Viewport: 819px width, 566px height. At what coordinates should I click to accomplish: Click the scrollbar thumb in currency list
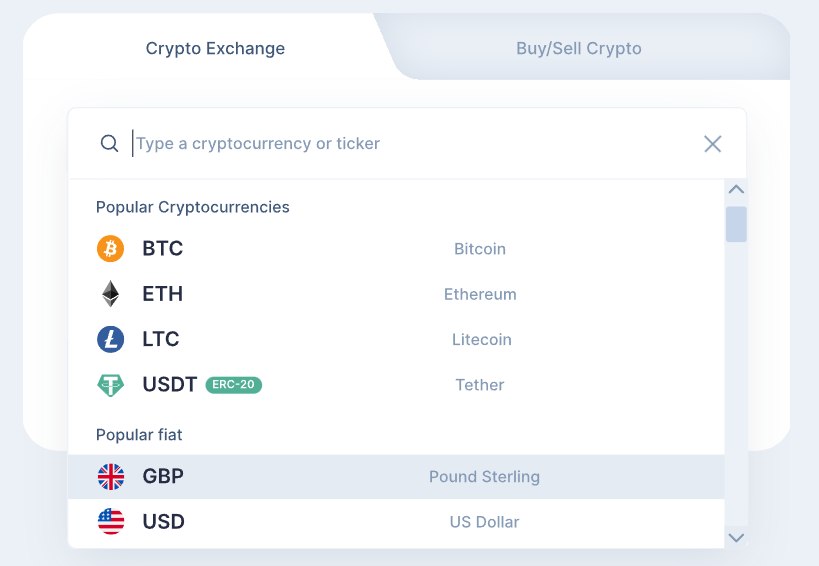click(736, 224)
